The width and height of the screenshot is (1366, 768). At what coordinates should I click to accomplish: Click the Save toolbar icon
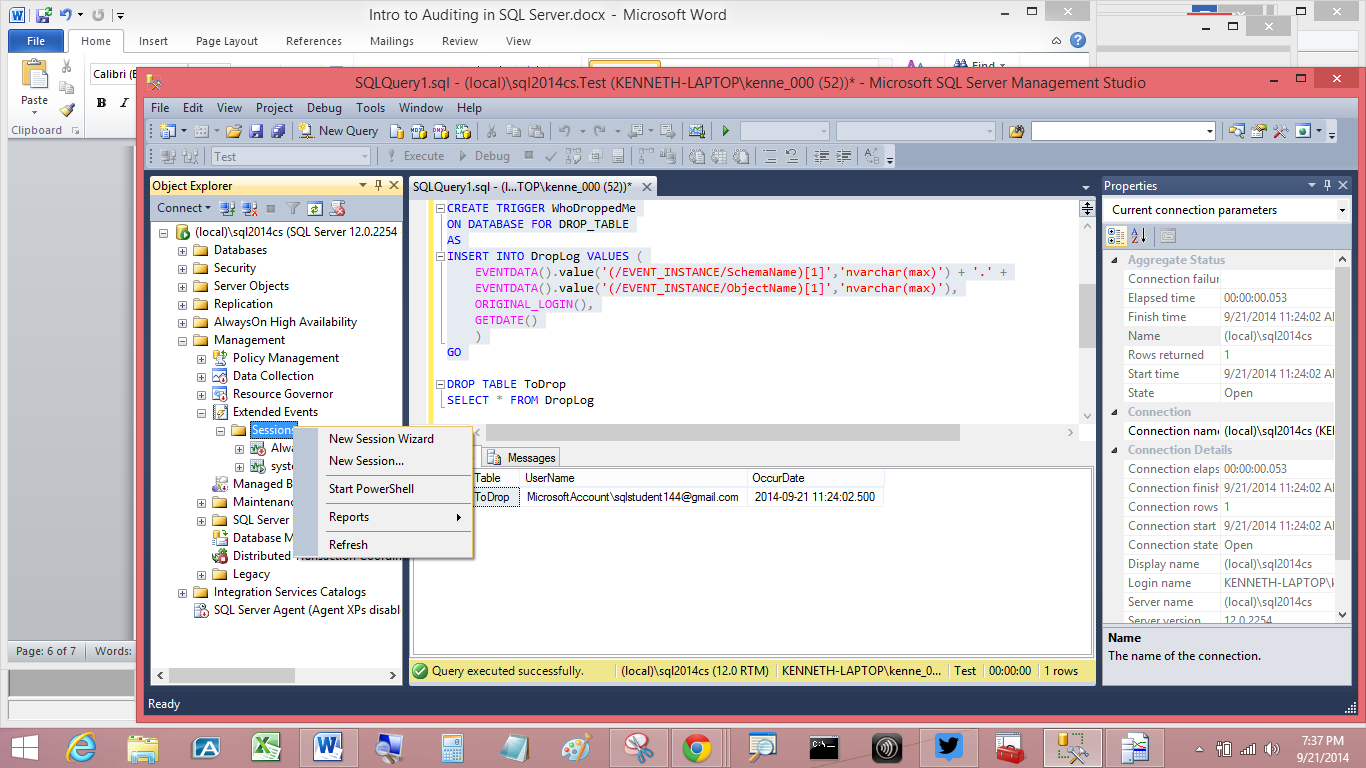[255, 131]
